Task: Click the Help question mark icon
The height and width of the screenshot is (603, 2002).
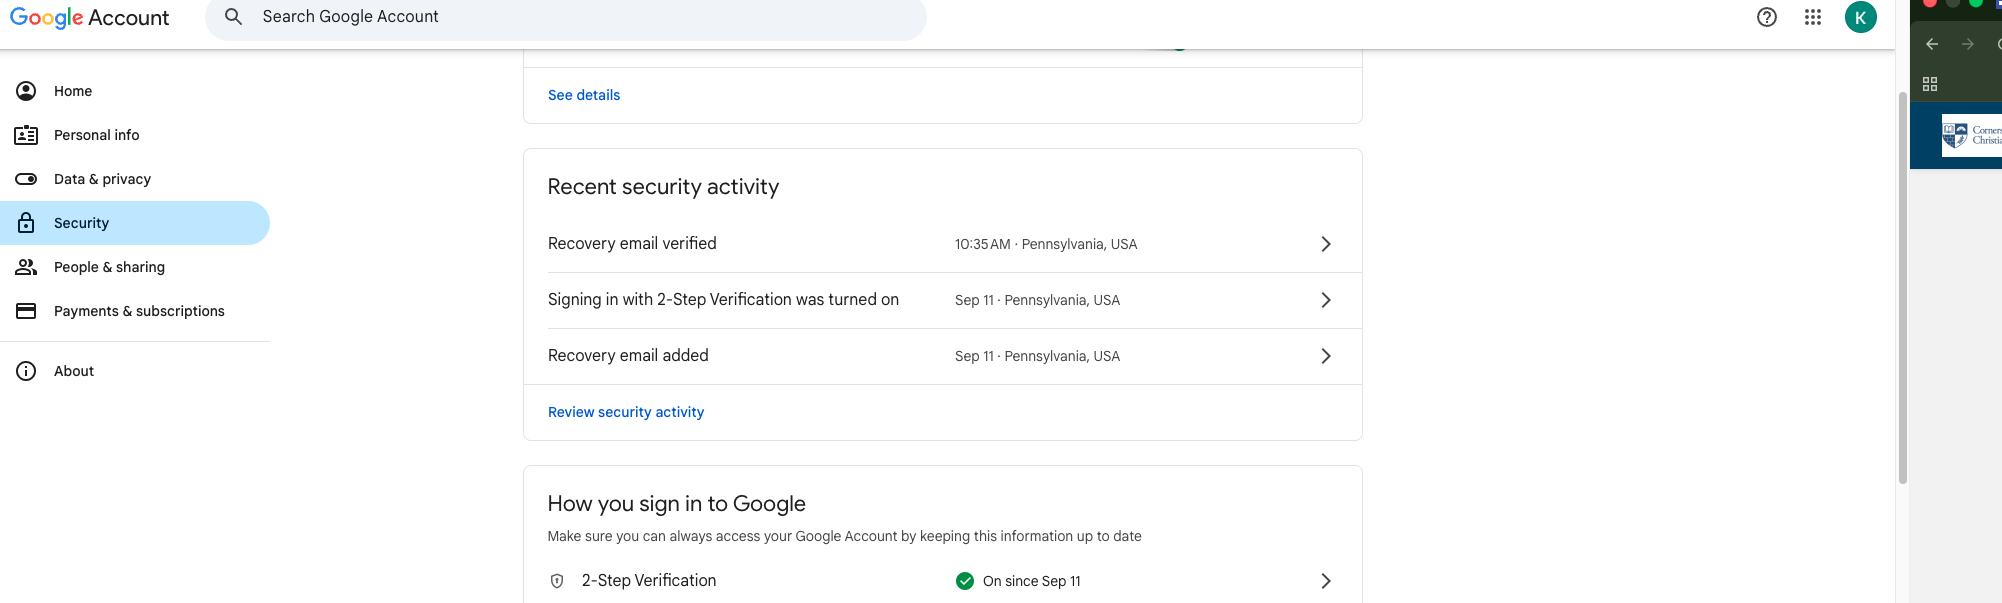Action: pos(1766,17)
